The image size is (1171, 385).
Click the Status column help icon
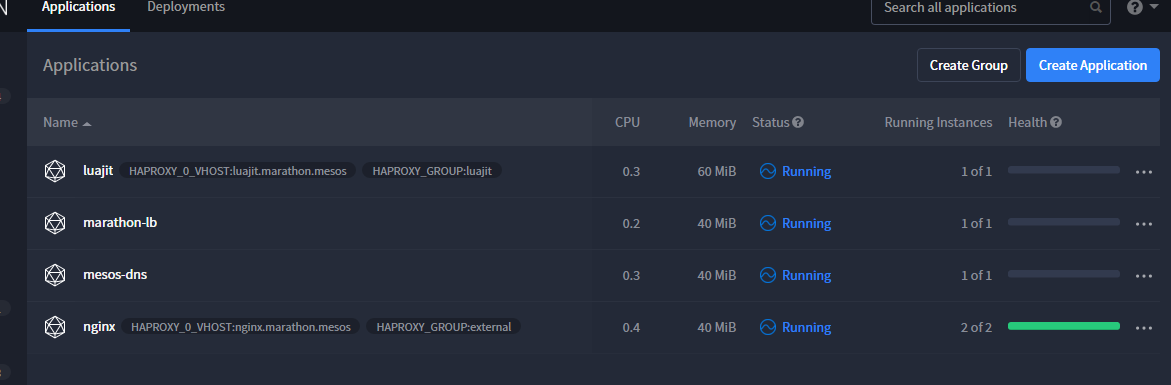[798, 122]
